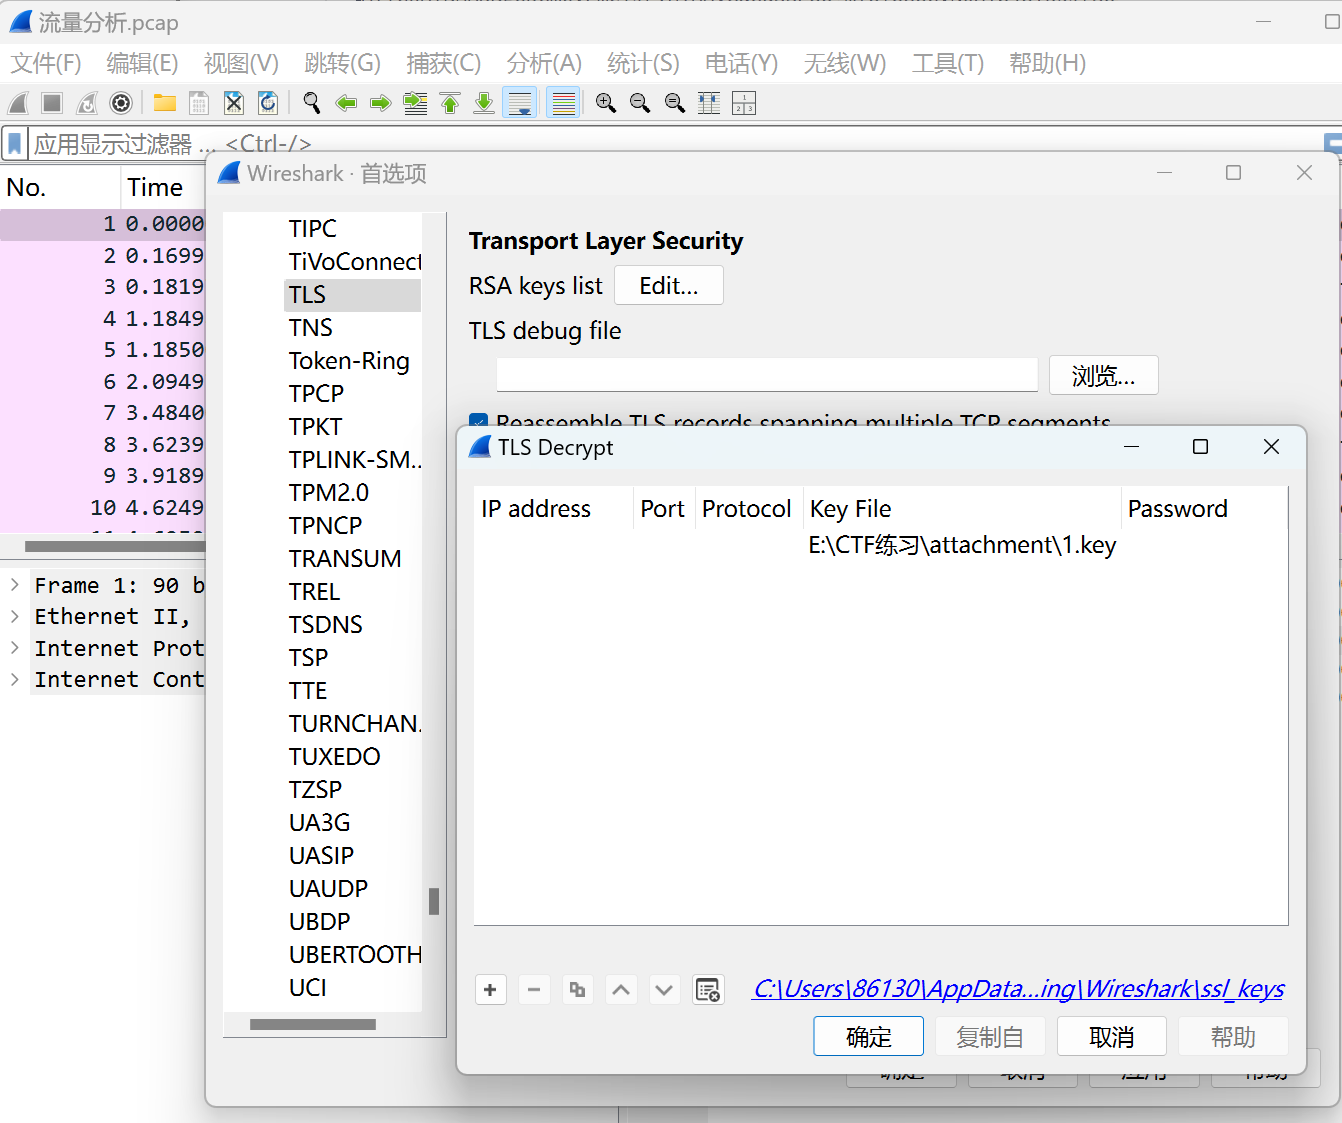This screenshot has width=1342, height=1123.
Task: Reload the capture file
Action: point(266,102)
